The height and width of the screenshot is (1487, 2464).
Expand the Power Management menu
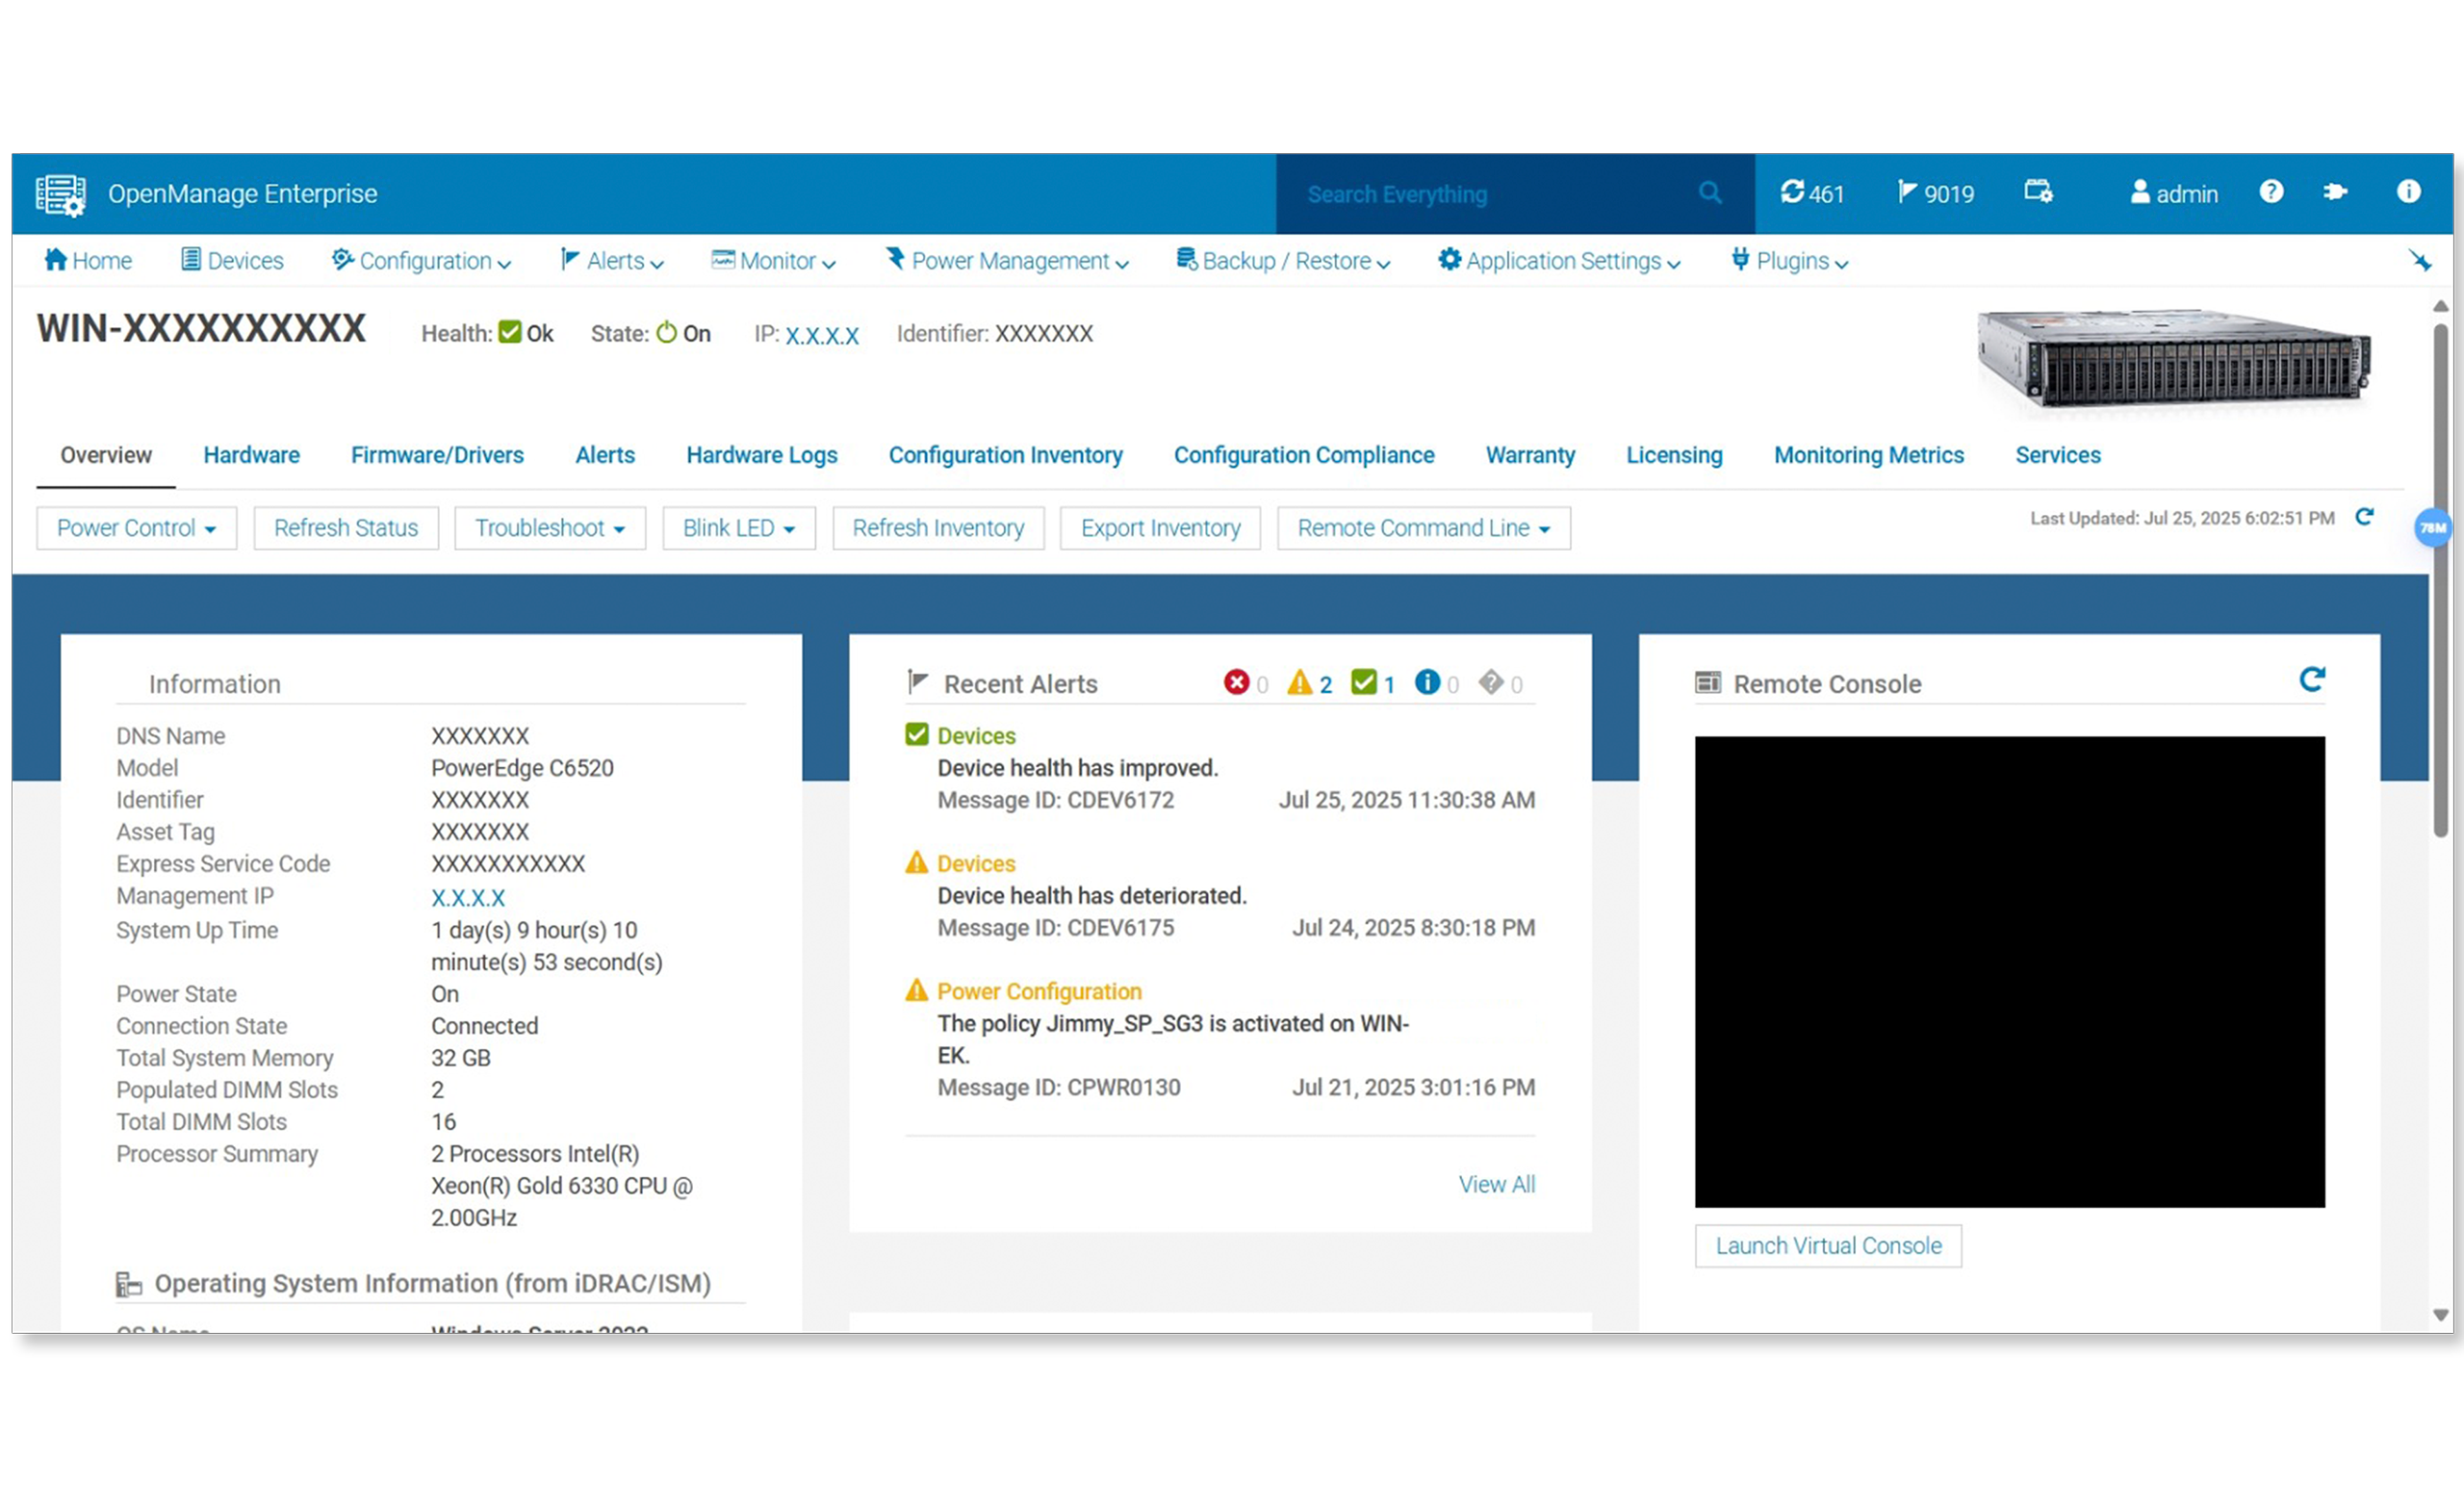coord(1007,261)
